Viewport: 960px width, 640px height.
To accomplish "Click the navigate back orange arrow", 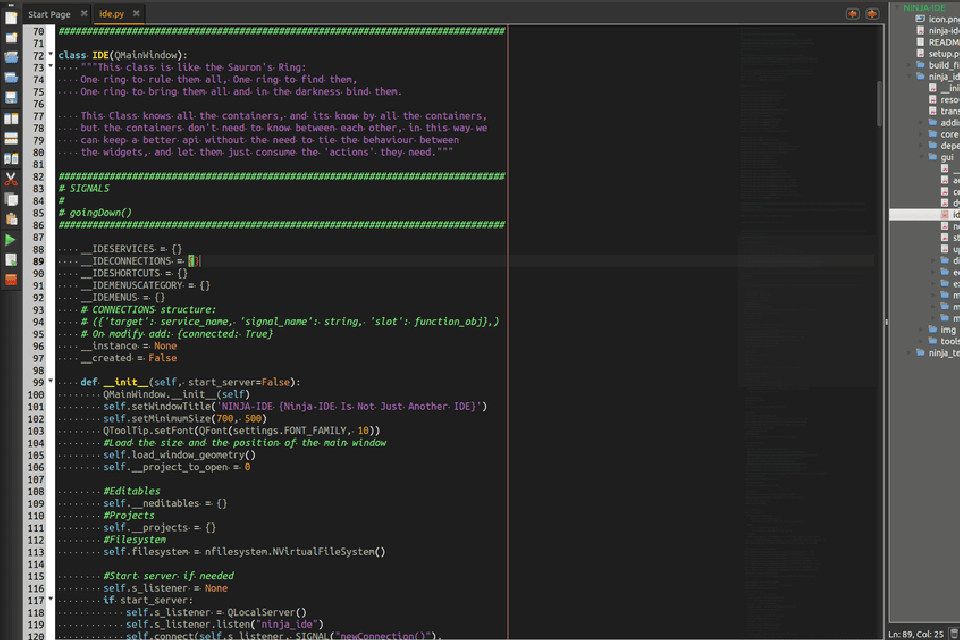I will (852, 13).
